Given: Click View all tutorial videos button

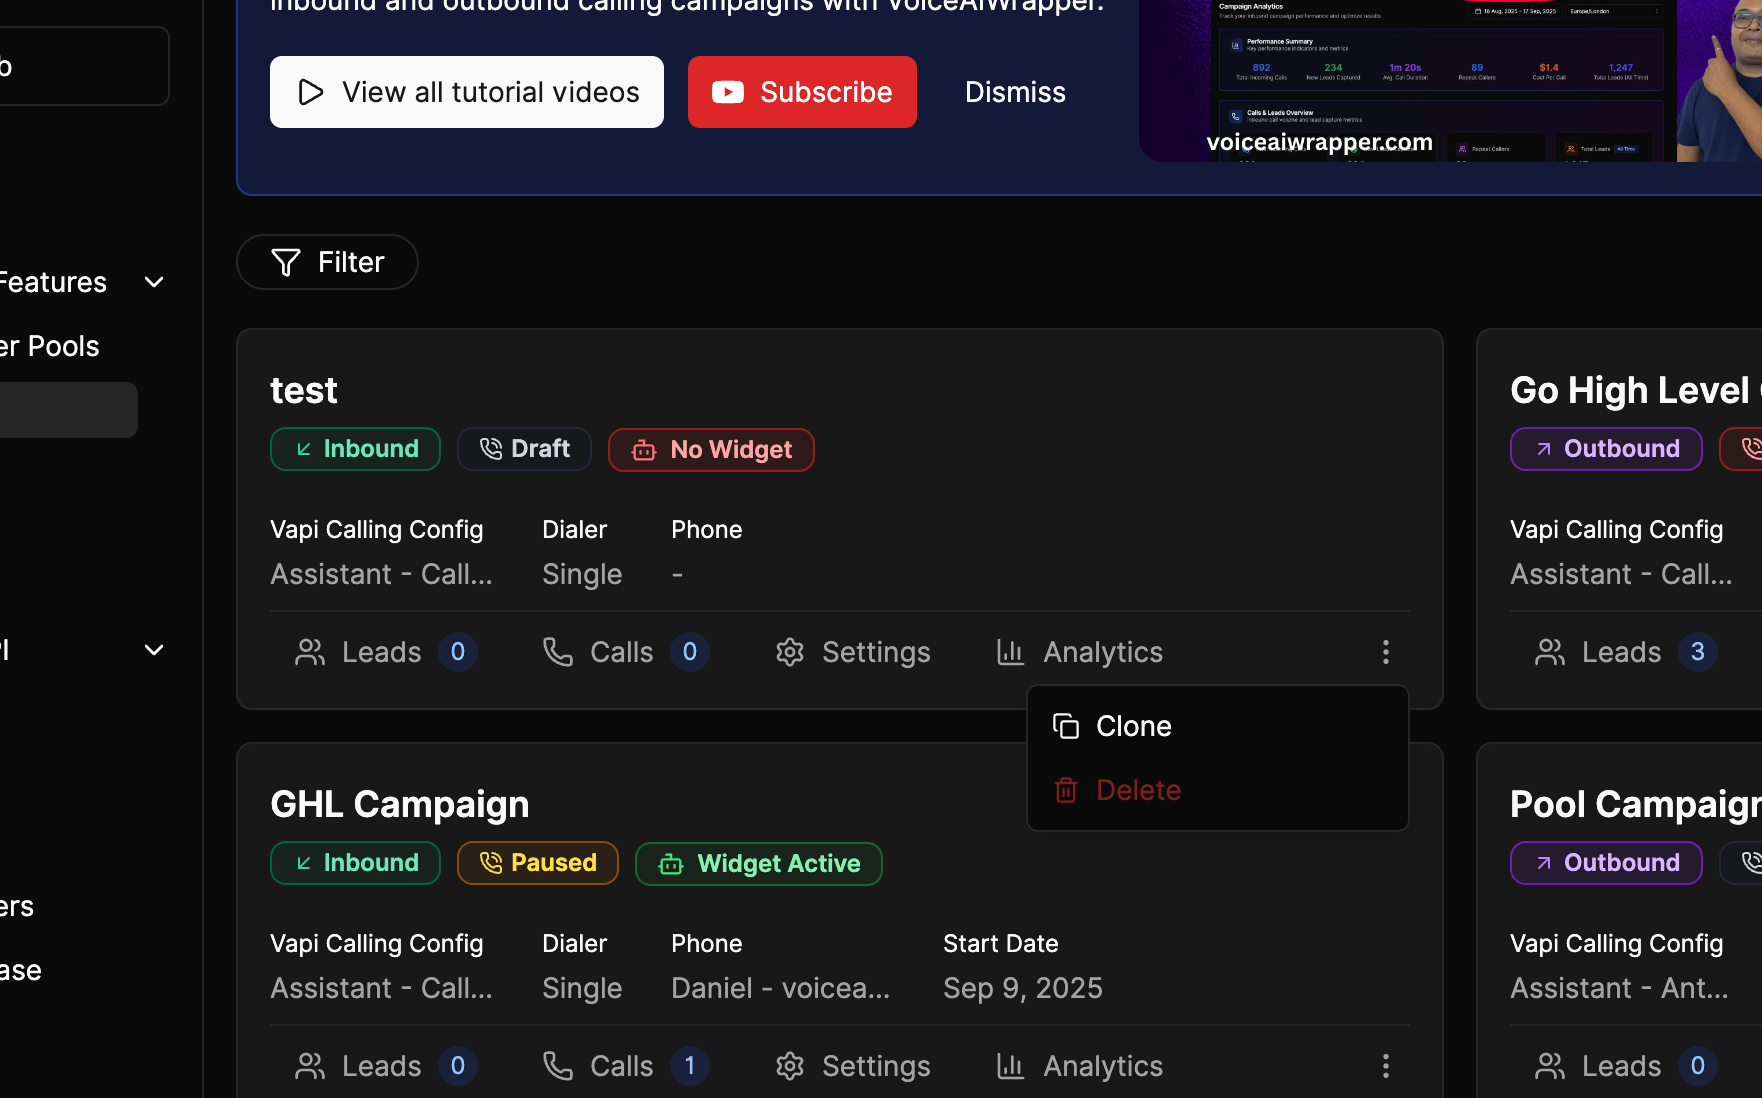Looking at the screenshot, I should pos(467,92).
